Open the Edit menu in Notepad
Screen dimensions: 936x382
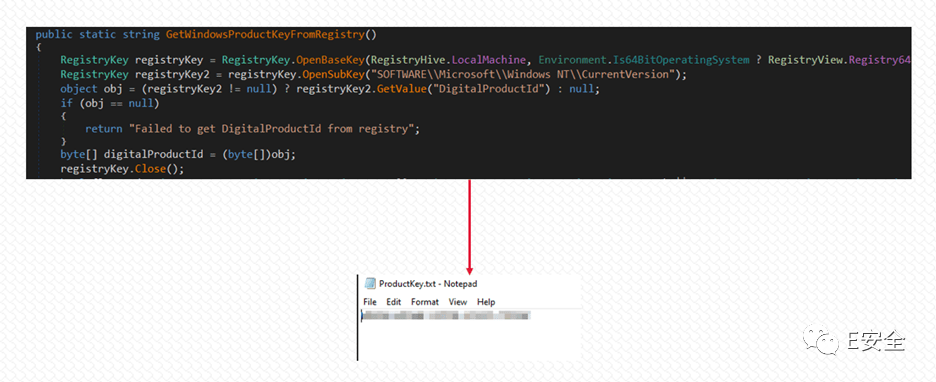click(x=393, y=302)
